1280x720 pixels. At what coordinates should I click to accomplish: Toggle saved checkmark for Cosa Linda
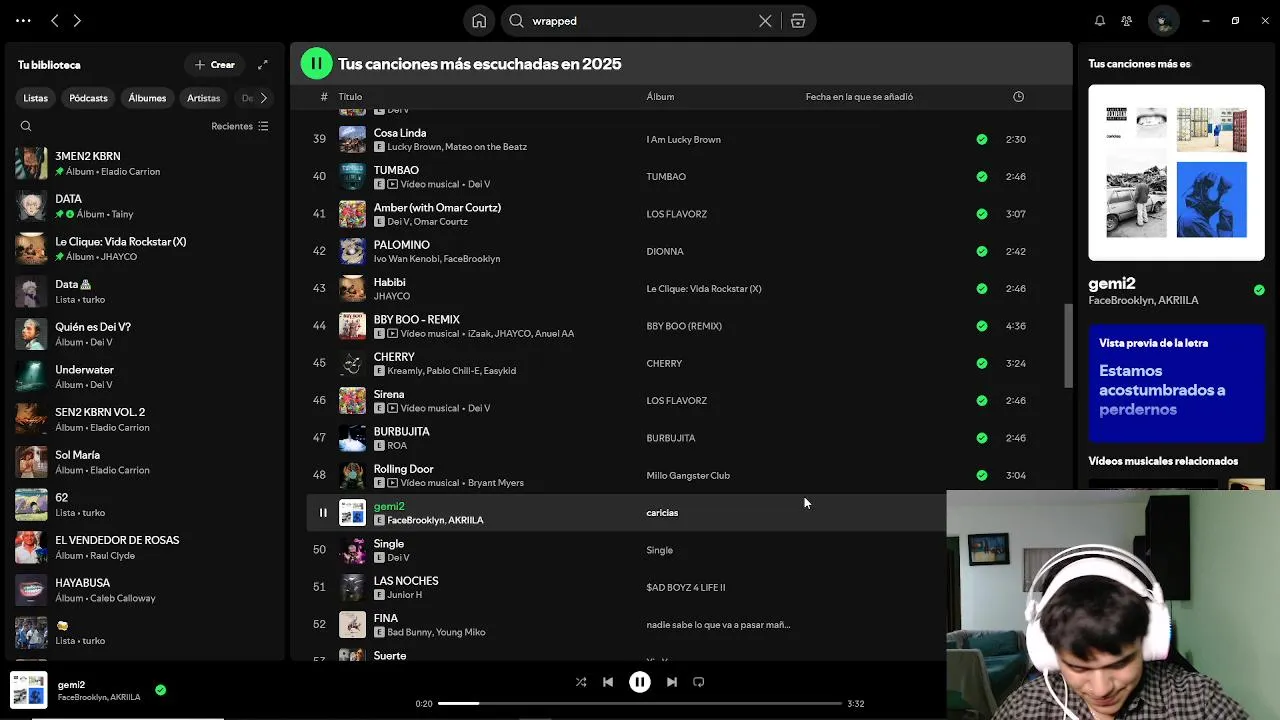click(982, 140)
